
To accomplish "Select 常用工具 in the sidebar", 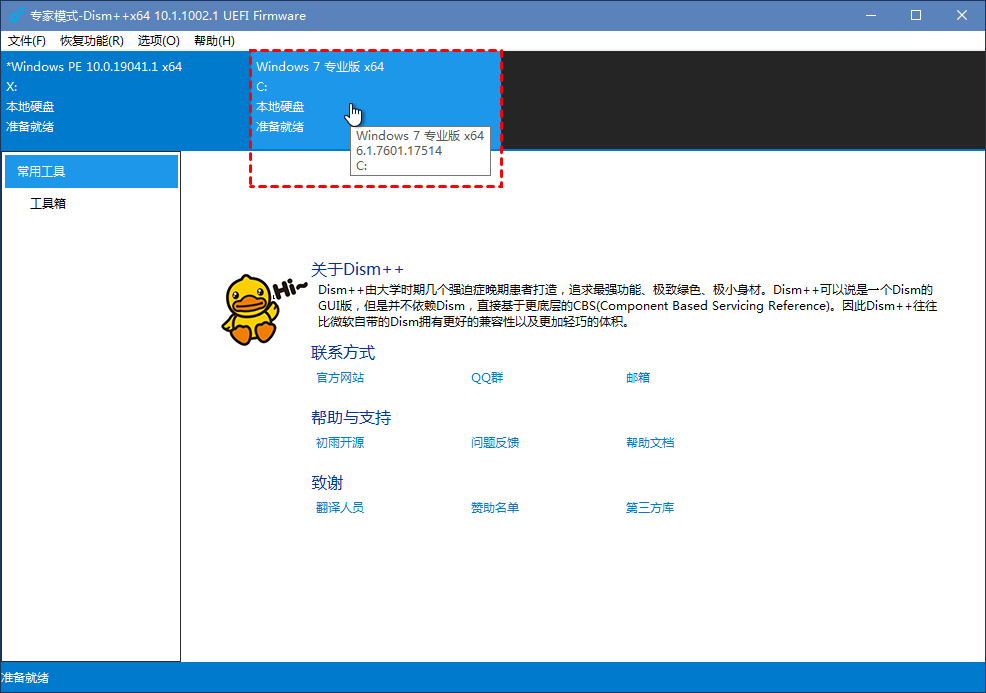I will pos(92,172).
